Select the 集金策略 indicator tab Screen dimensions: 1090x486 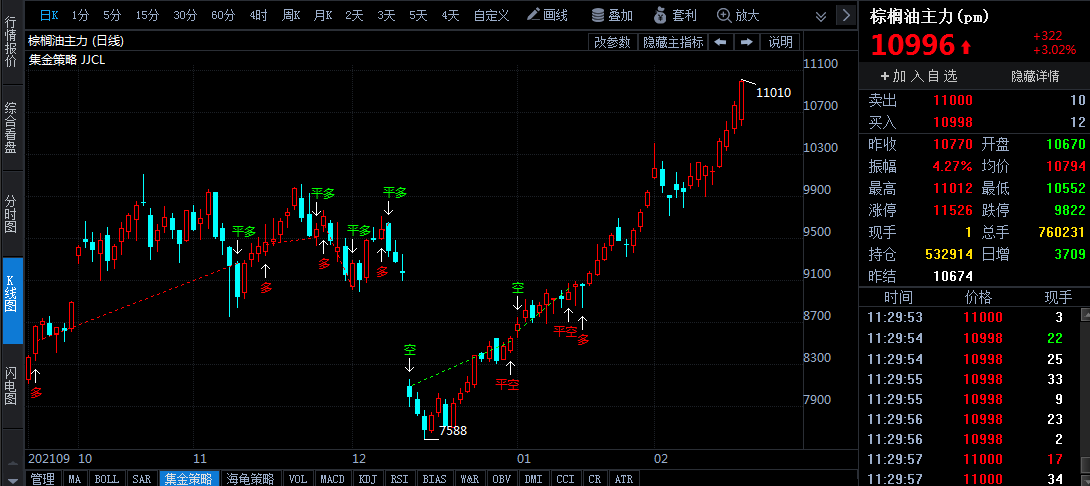190,478
